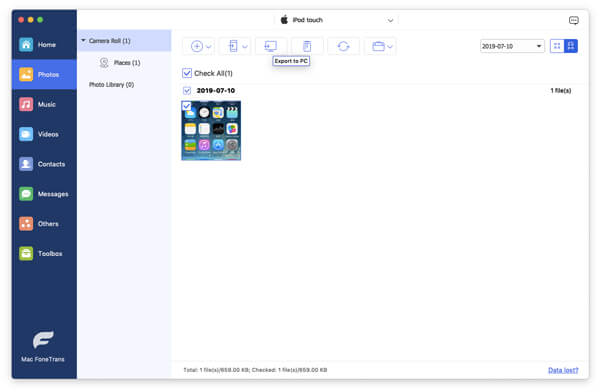This screenshot has width=600, height=392.
Task: Click the Messages label in sidebar
Action: [53, 194]
